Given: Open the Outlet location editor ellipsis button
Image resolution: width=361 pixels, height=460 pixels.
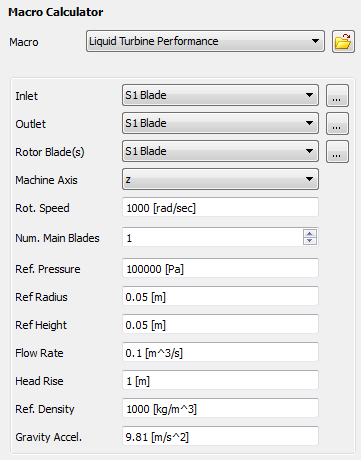Looking at the screenshot, I should [337, 124].
